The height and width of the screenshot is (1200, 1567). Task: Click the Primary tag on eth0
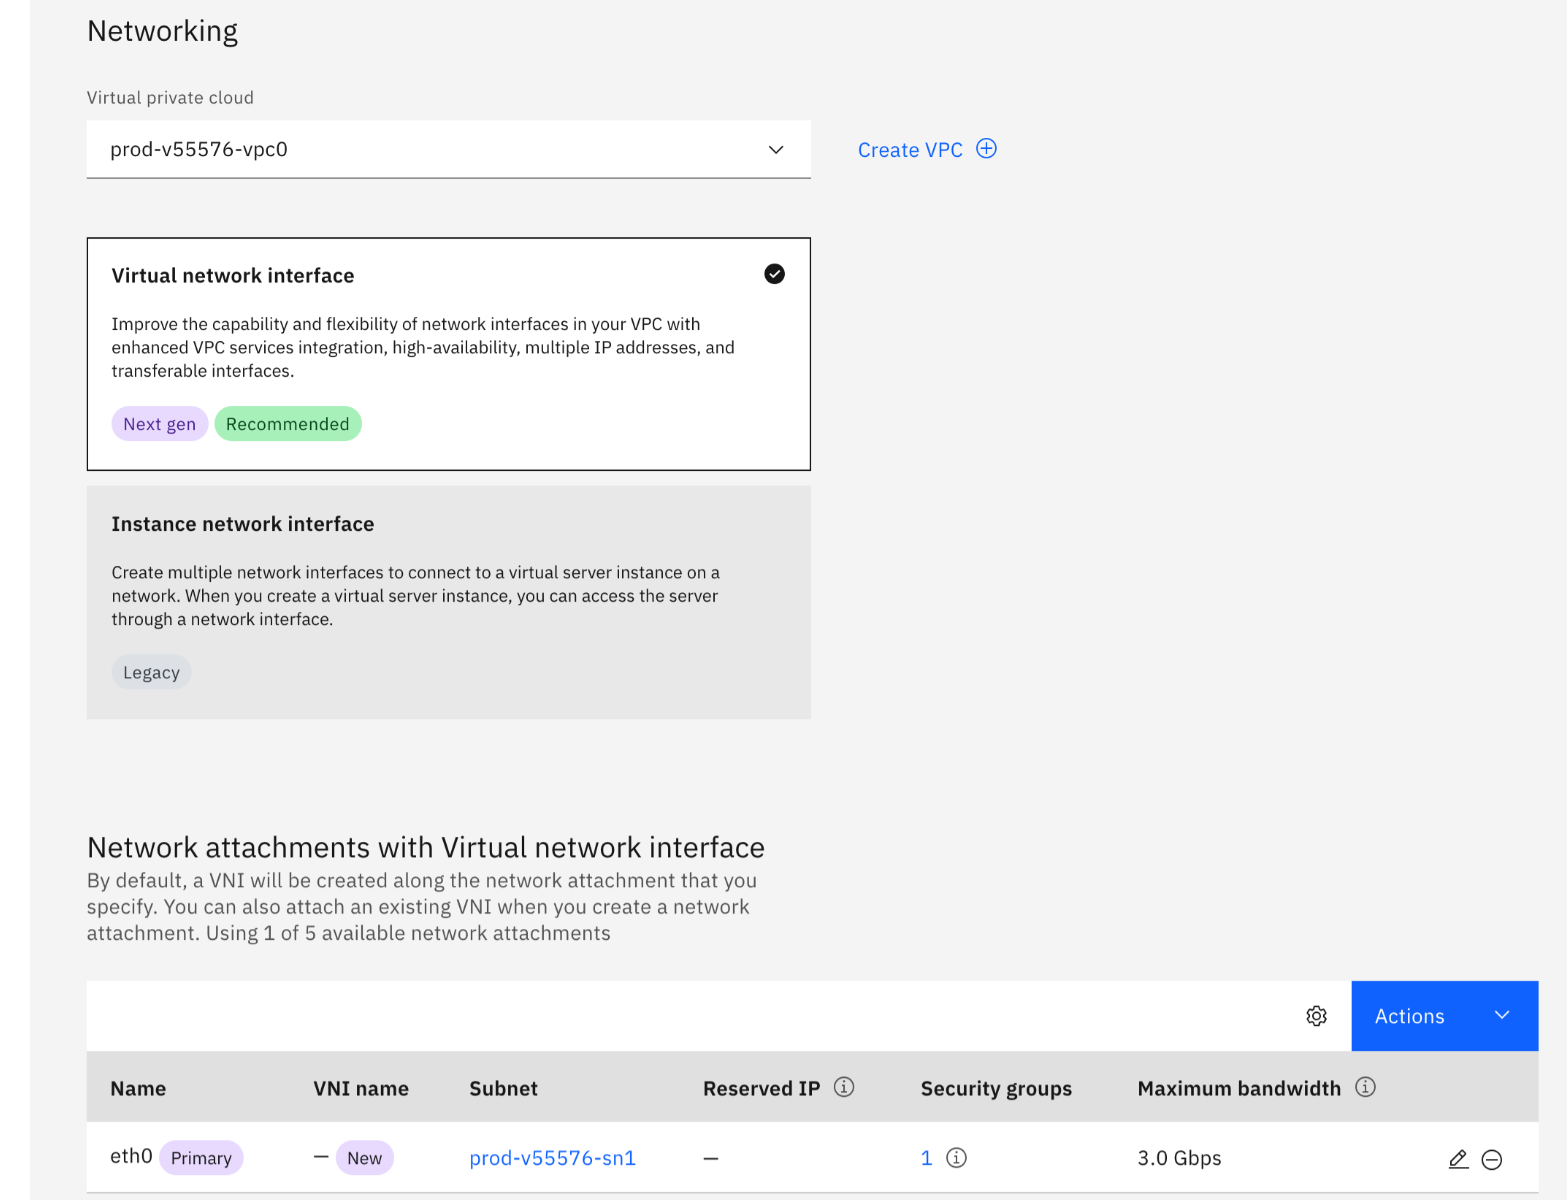[201, 1158]
